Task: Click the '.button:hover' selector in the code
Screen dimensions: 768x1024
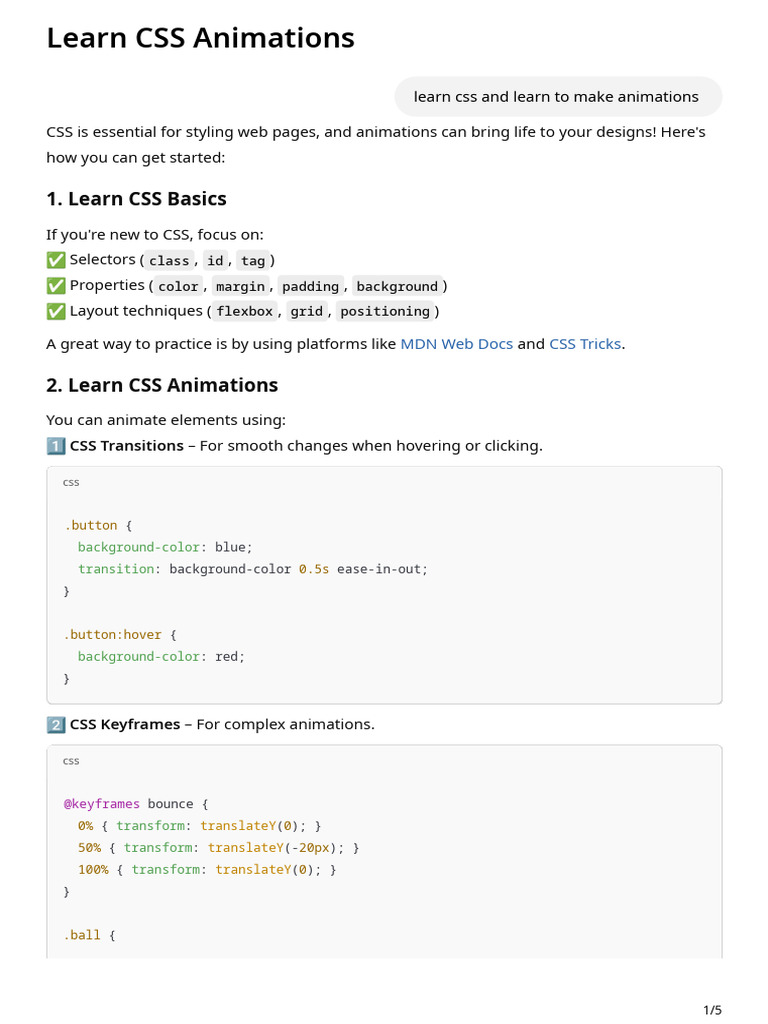Action: [x=112, y=635]
